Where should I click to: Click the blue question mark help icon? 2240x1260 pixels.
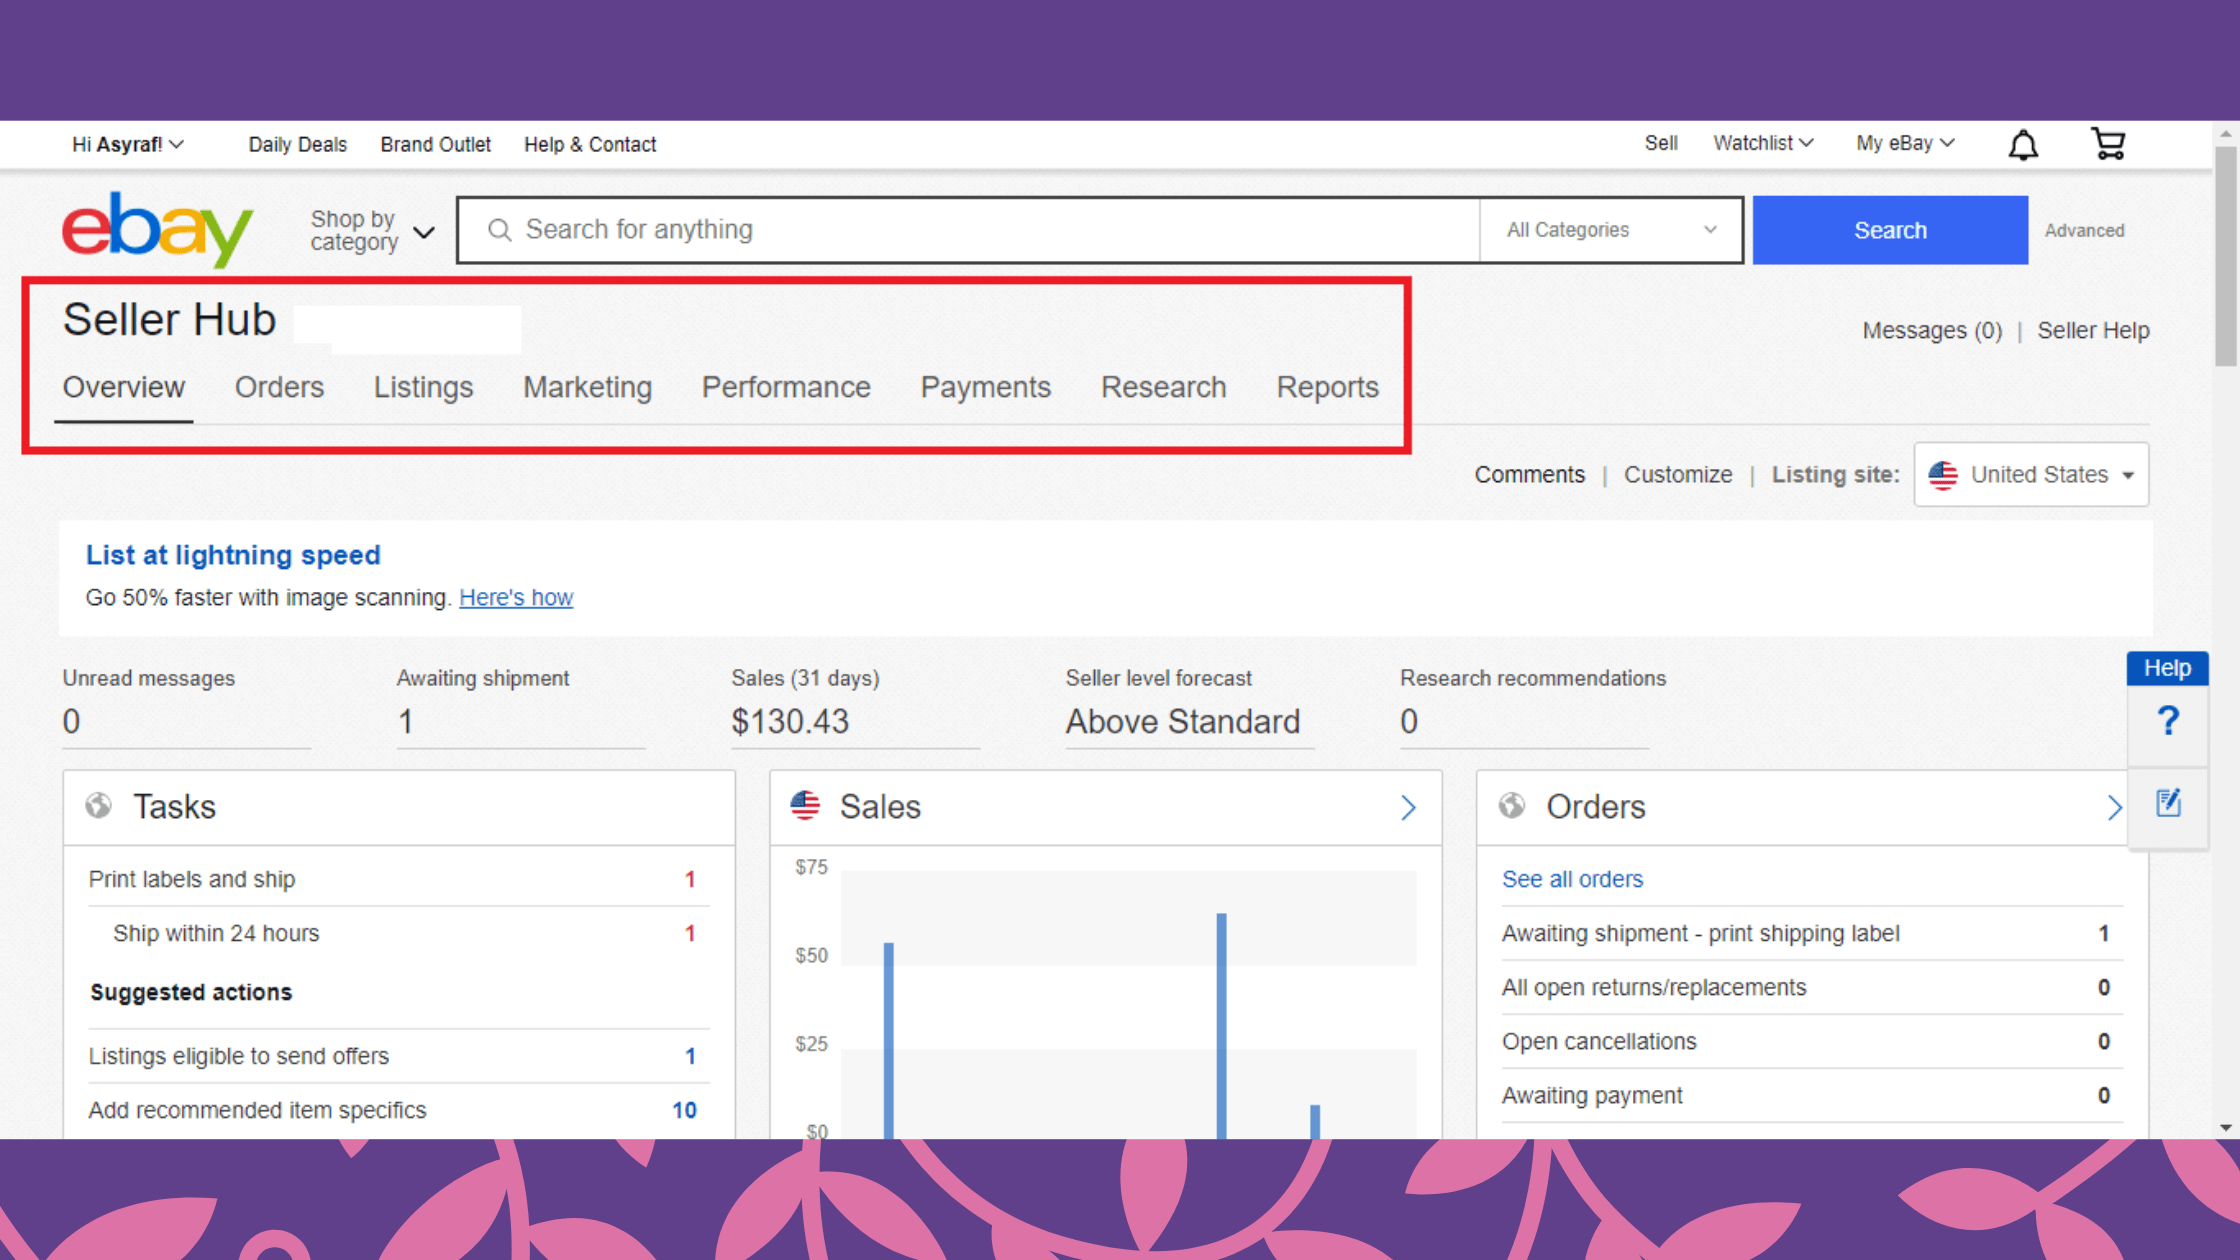pyautogui.click(x=2167, y=721)
